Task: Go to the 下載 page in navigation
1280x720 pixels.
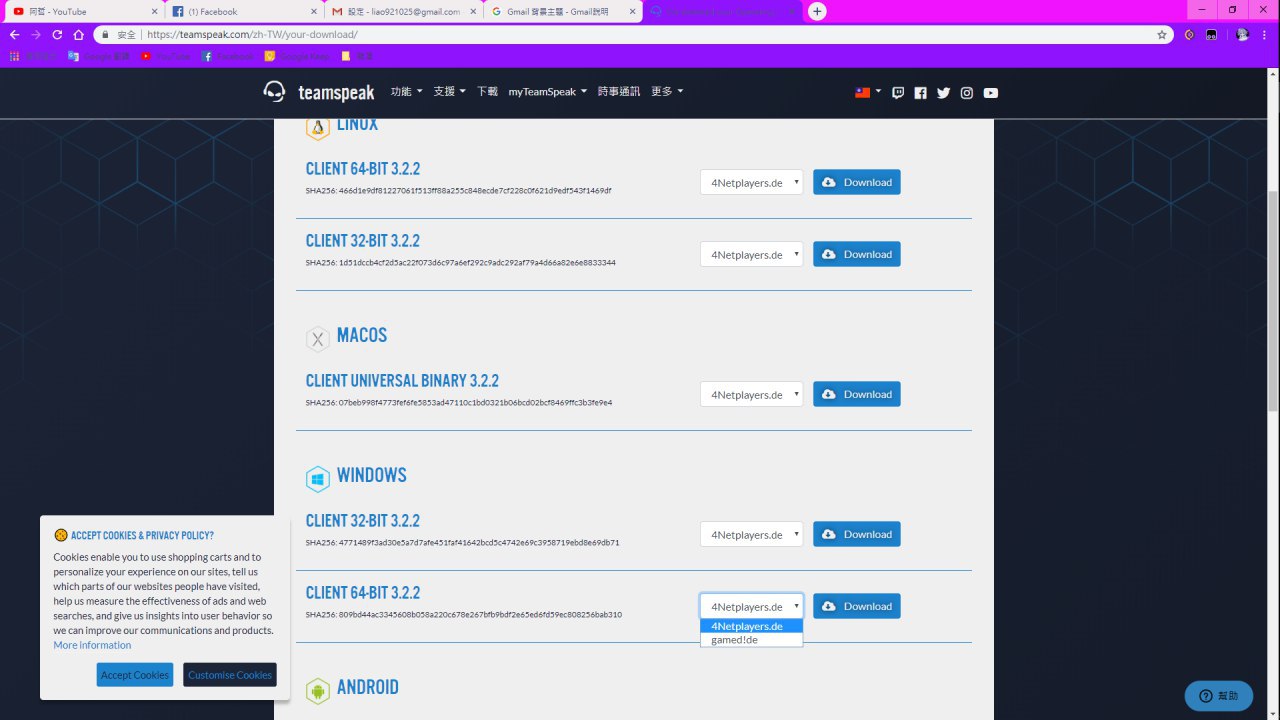Action: (487, 91)
